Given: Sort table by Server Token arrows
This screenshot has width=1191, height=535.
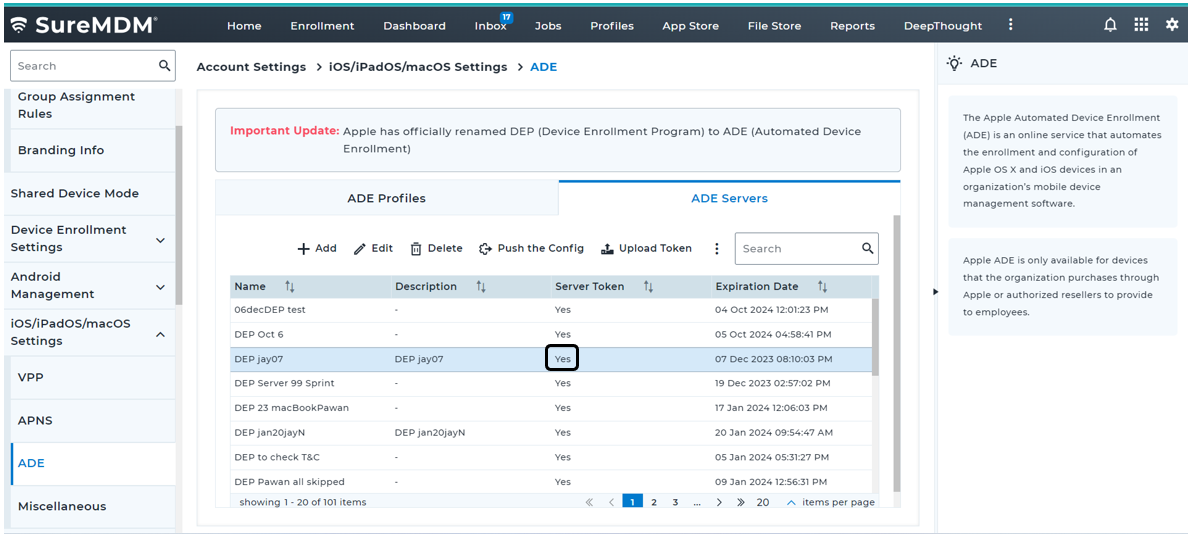Looking at the screenshot, I should click(648, 286).
